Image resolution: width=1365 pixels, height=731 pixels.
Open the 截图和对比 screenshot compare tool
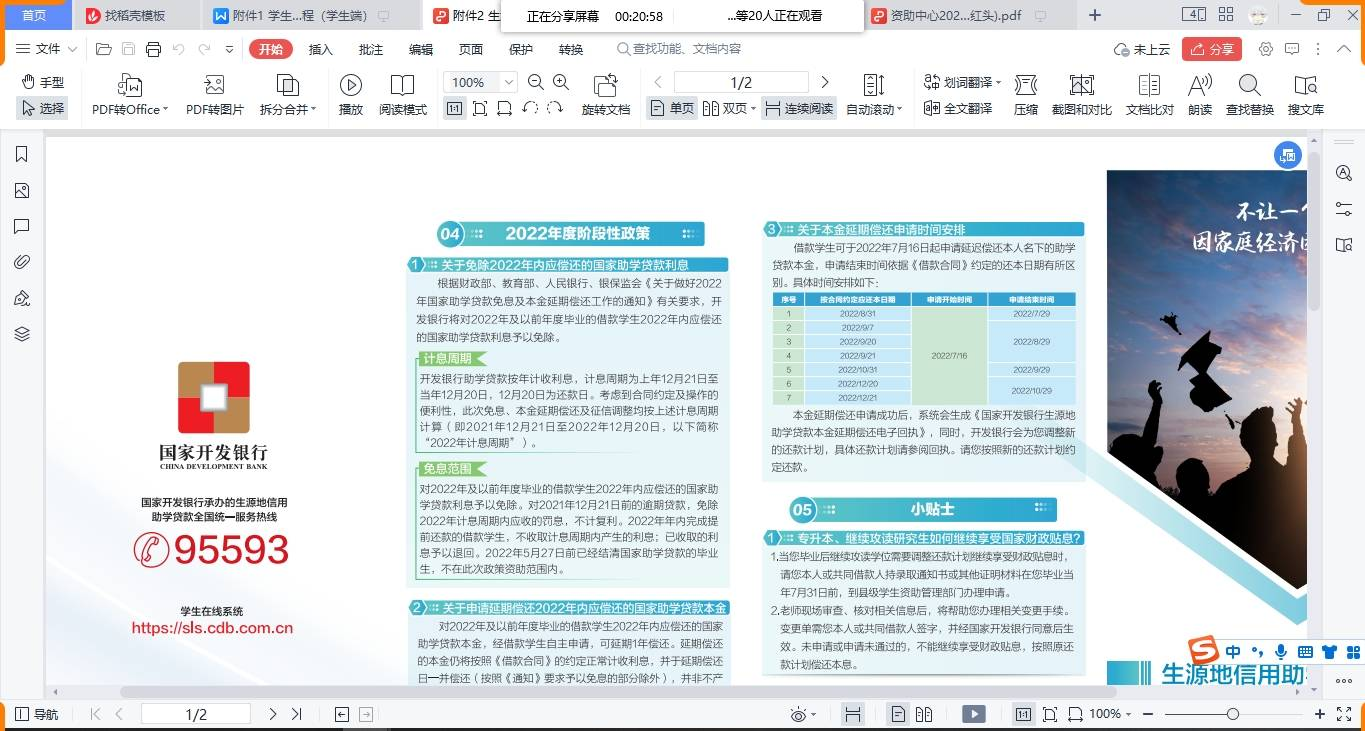tap(1081, 86)
